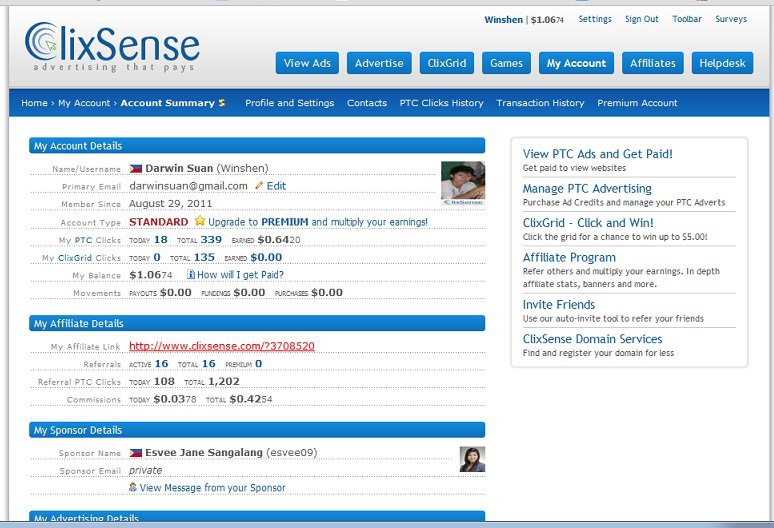Click the Winshen username at top
774x528 pixels.
click(503, 20)
